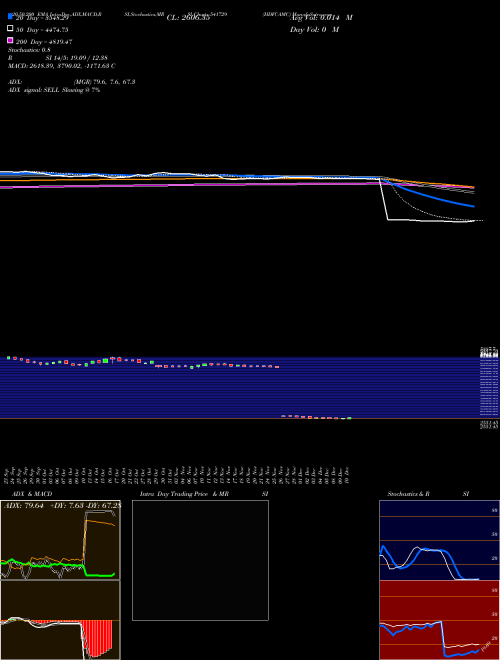The image size is (500, 660).
Task: Open the empty intraday trading price panel
Action: (200, 560)
